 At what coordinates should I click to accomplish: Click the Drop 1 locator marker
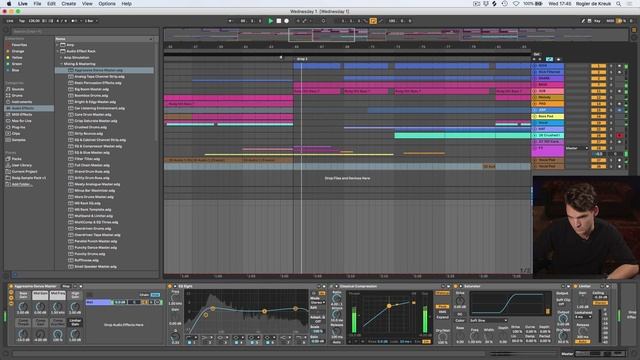coord(302,59)
